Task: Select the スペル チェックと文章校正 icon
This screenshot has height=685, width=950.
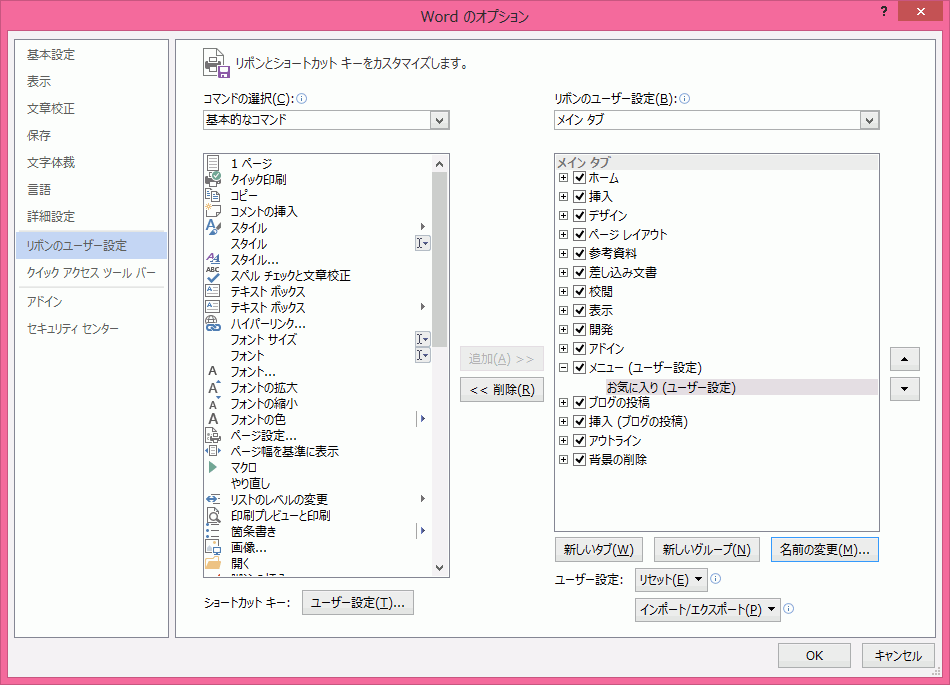Action: 213,275
